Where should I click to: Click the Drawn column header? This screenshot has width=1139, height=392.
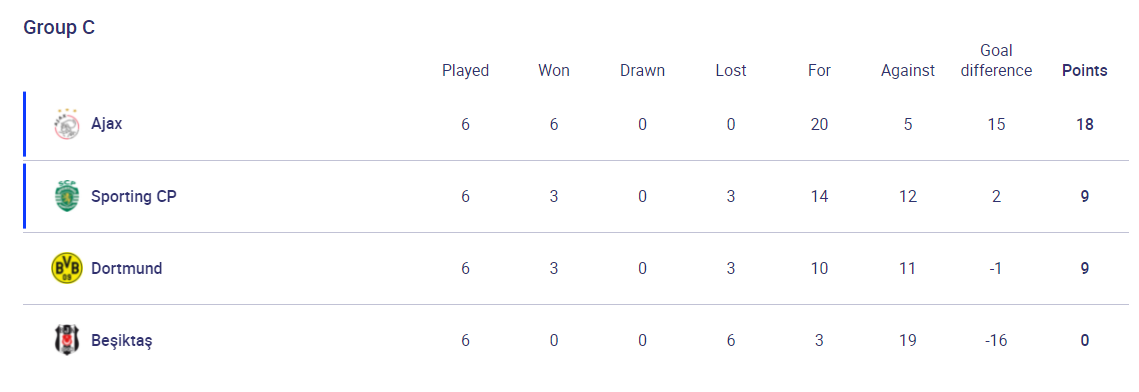642,70
